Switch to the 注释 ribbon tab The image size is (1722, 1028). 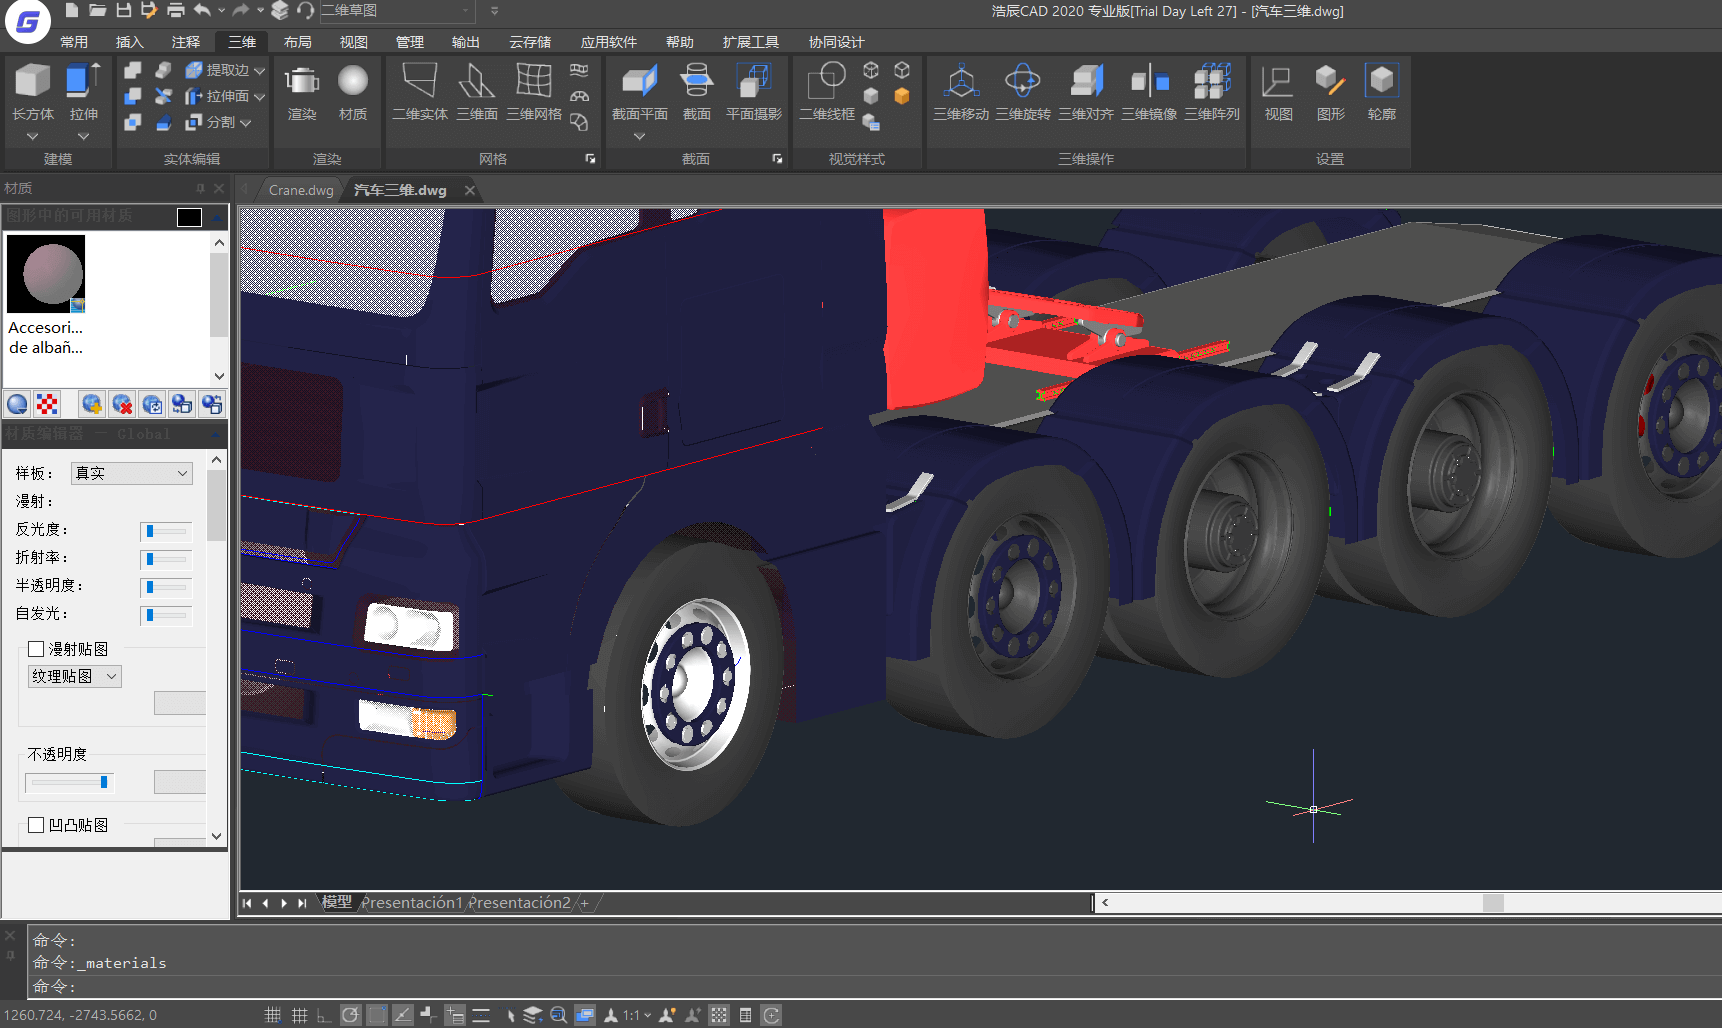[x=186, y=42]
